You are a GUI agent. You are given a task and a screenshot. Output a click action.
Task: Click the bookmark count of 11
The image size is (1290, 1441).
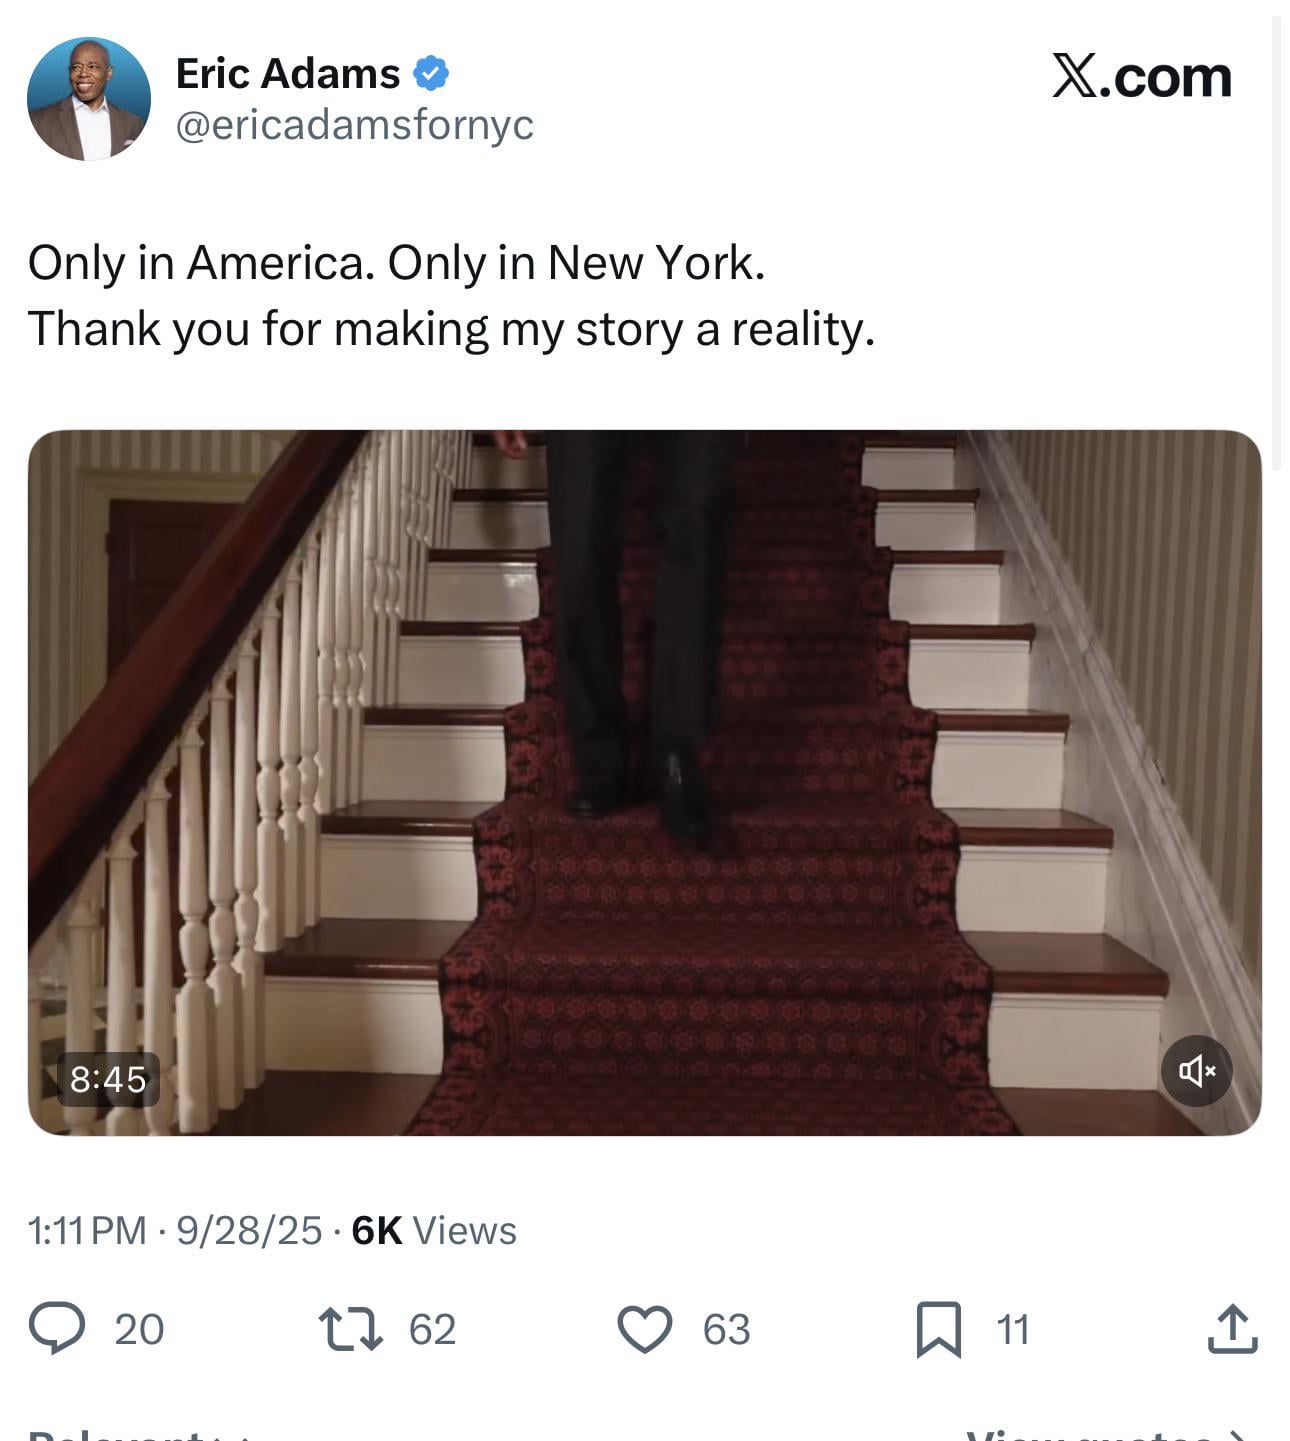point(1012,1330)
